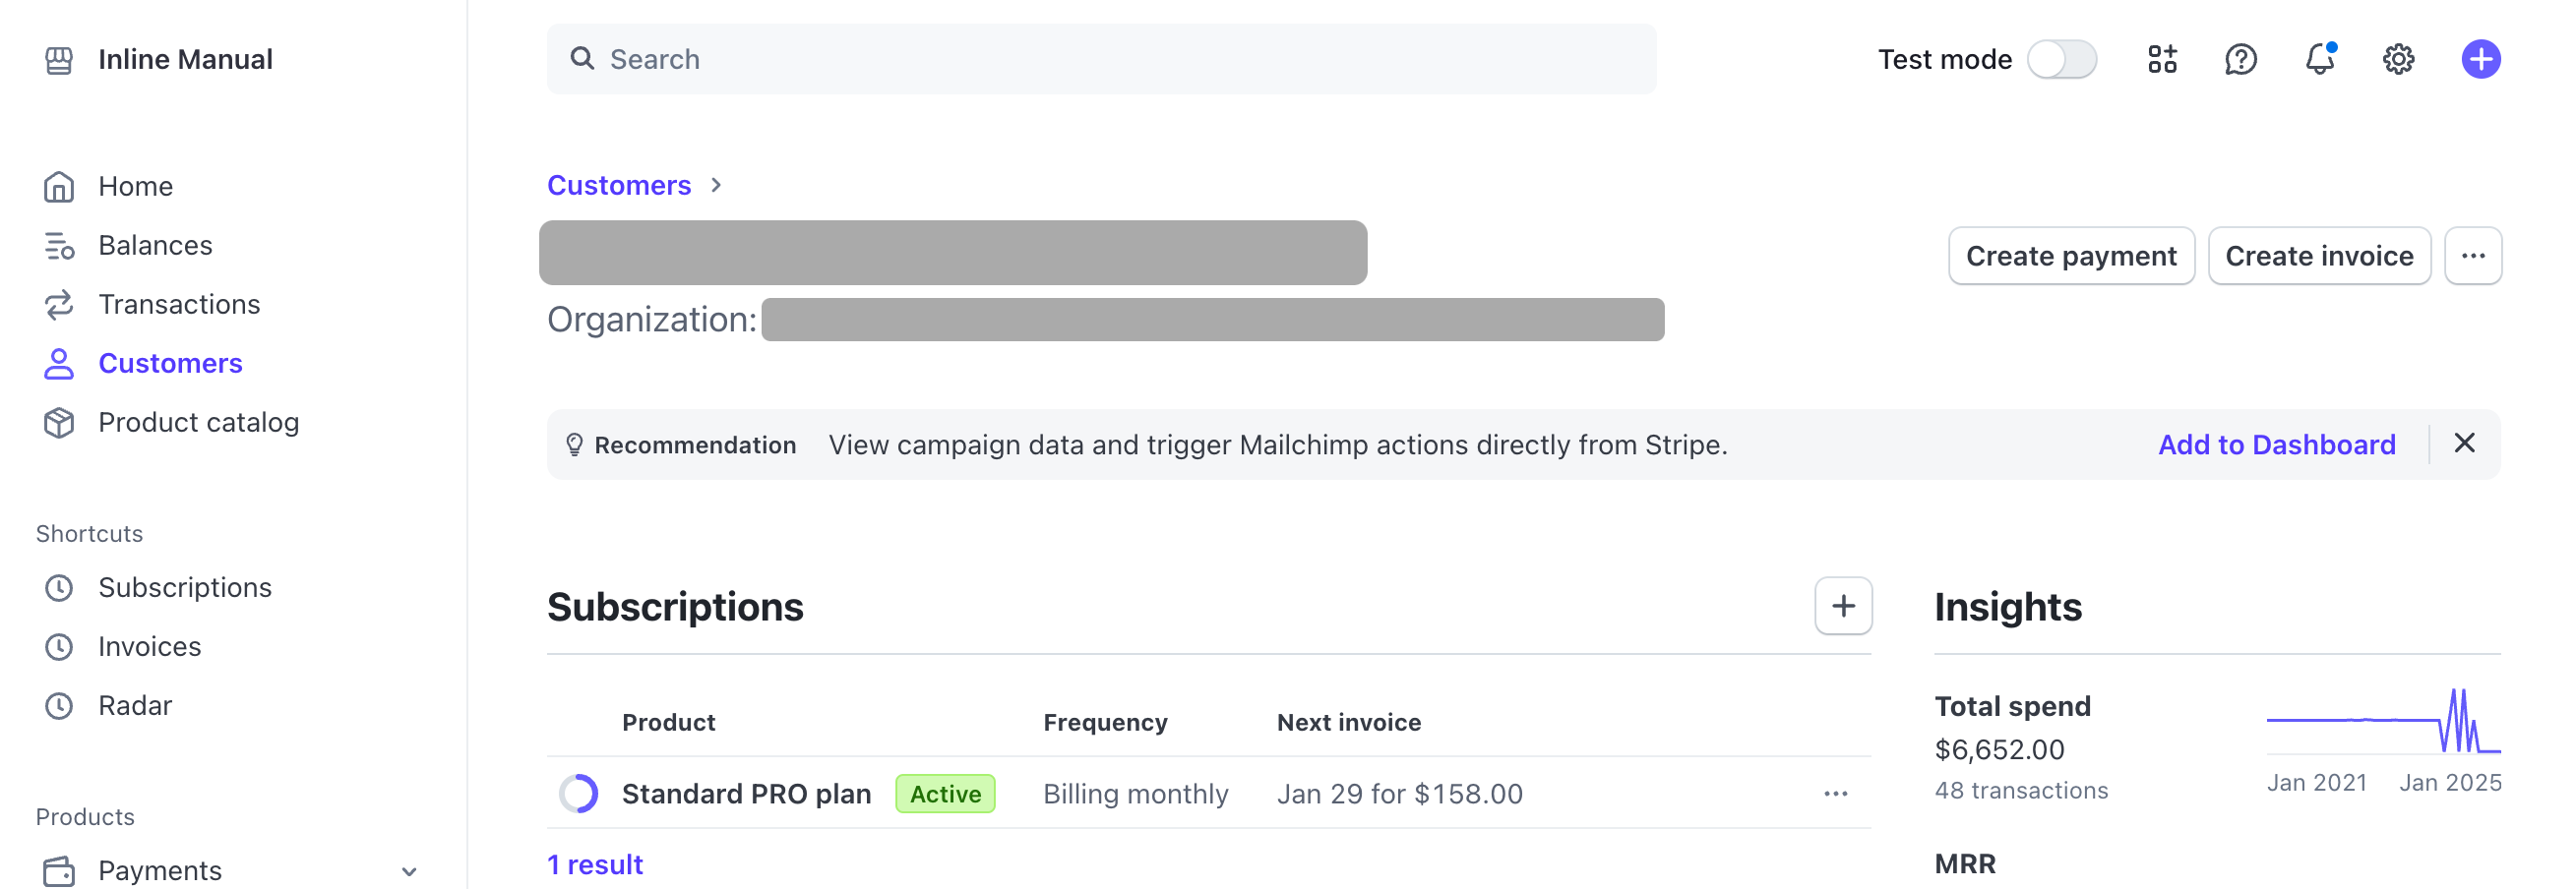Add a subscription with plus icon

click(1843, 606)
